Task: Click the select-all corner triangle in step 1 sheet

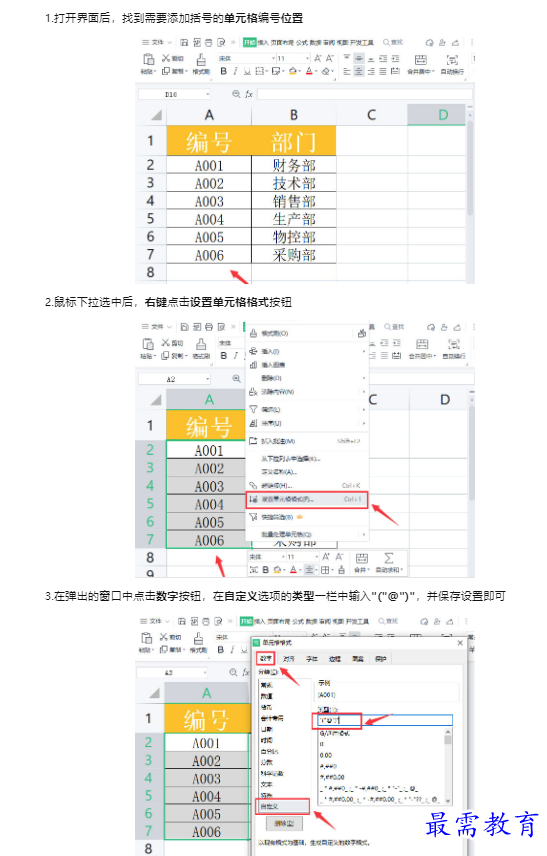Action: click(157, 115)
